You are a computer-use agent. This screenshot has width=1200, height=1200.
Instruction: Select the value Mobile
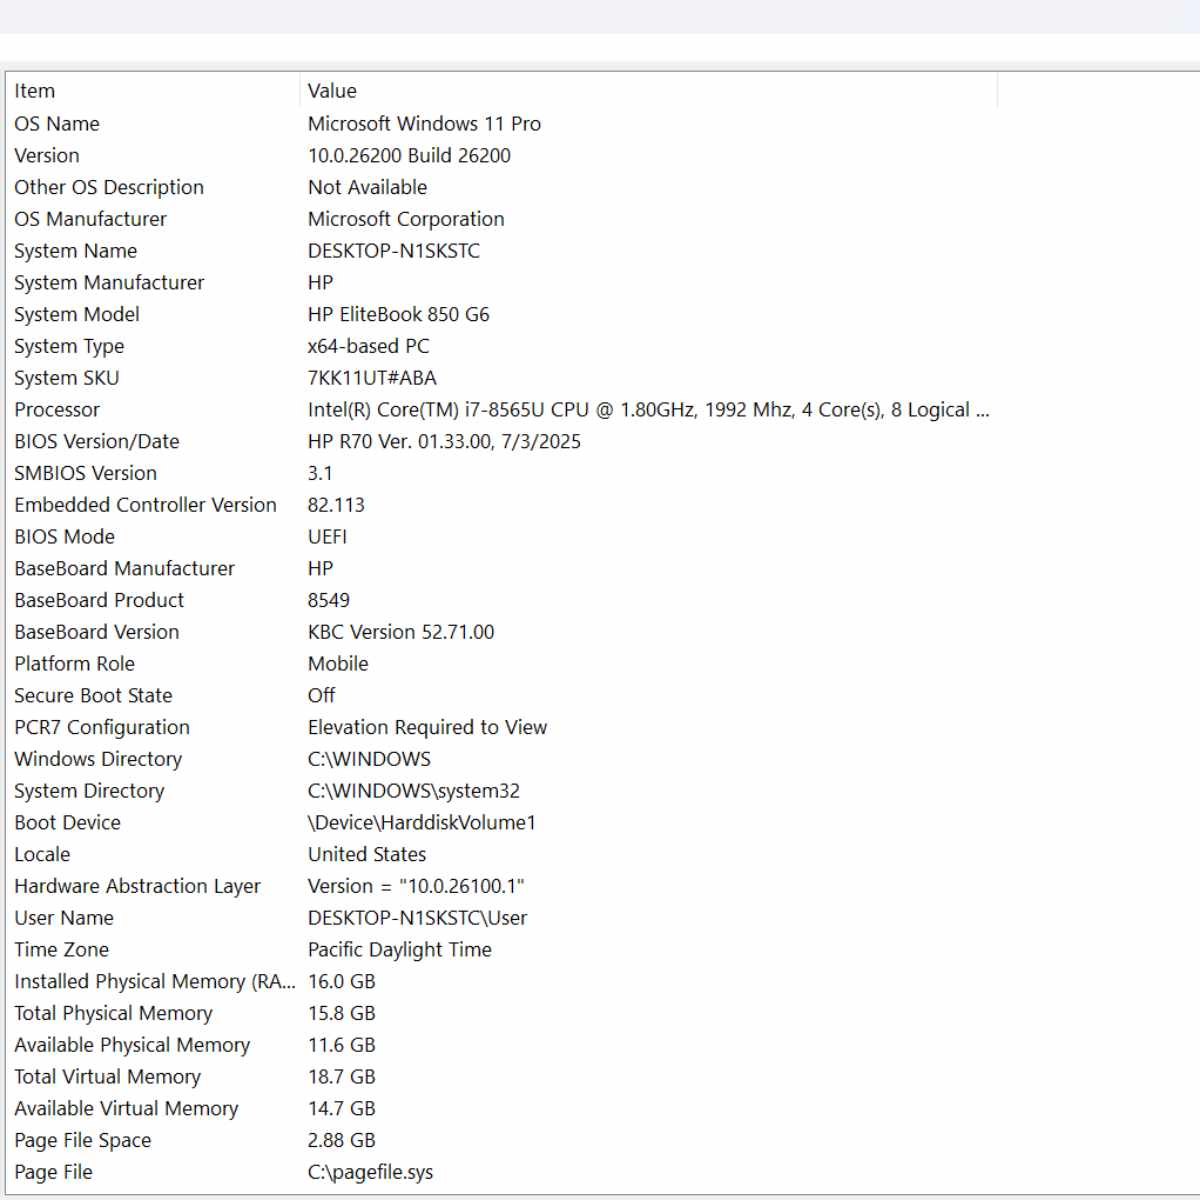click(338, 664)
